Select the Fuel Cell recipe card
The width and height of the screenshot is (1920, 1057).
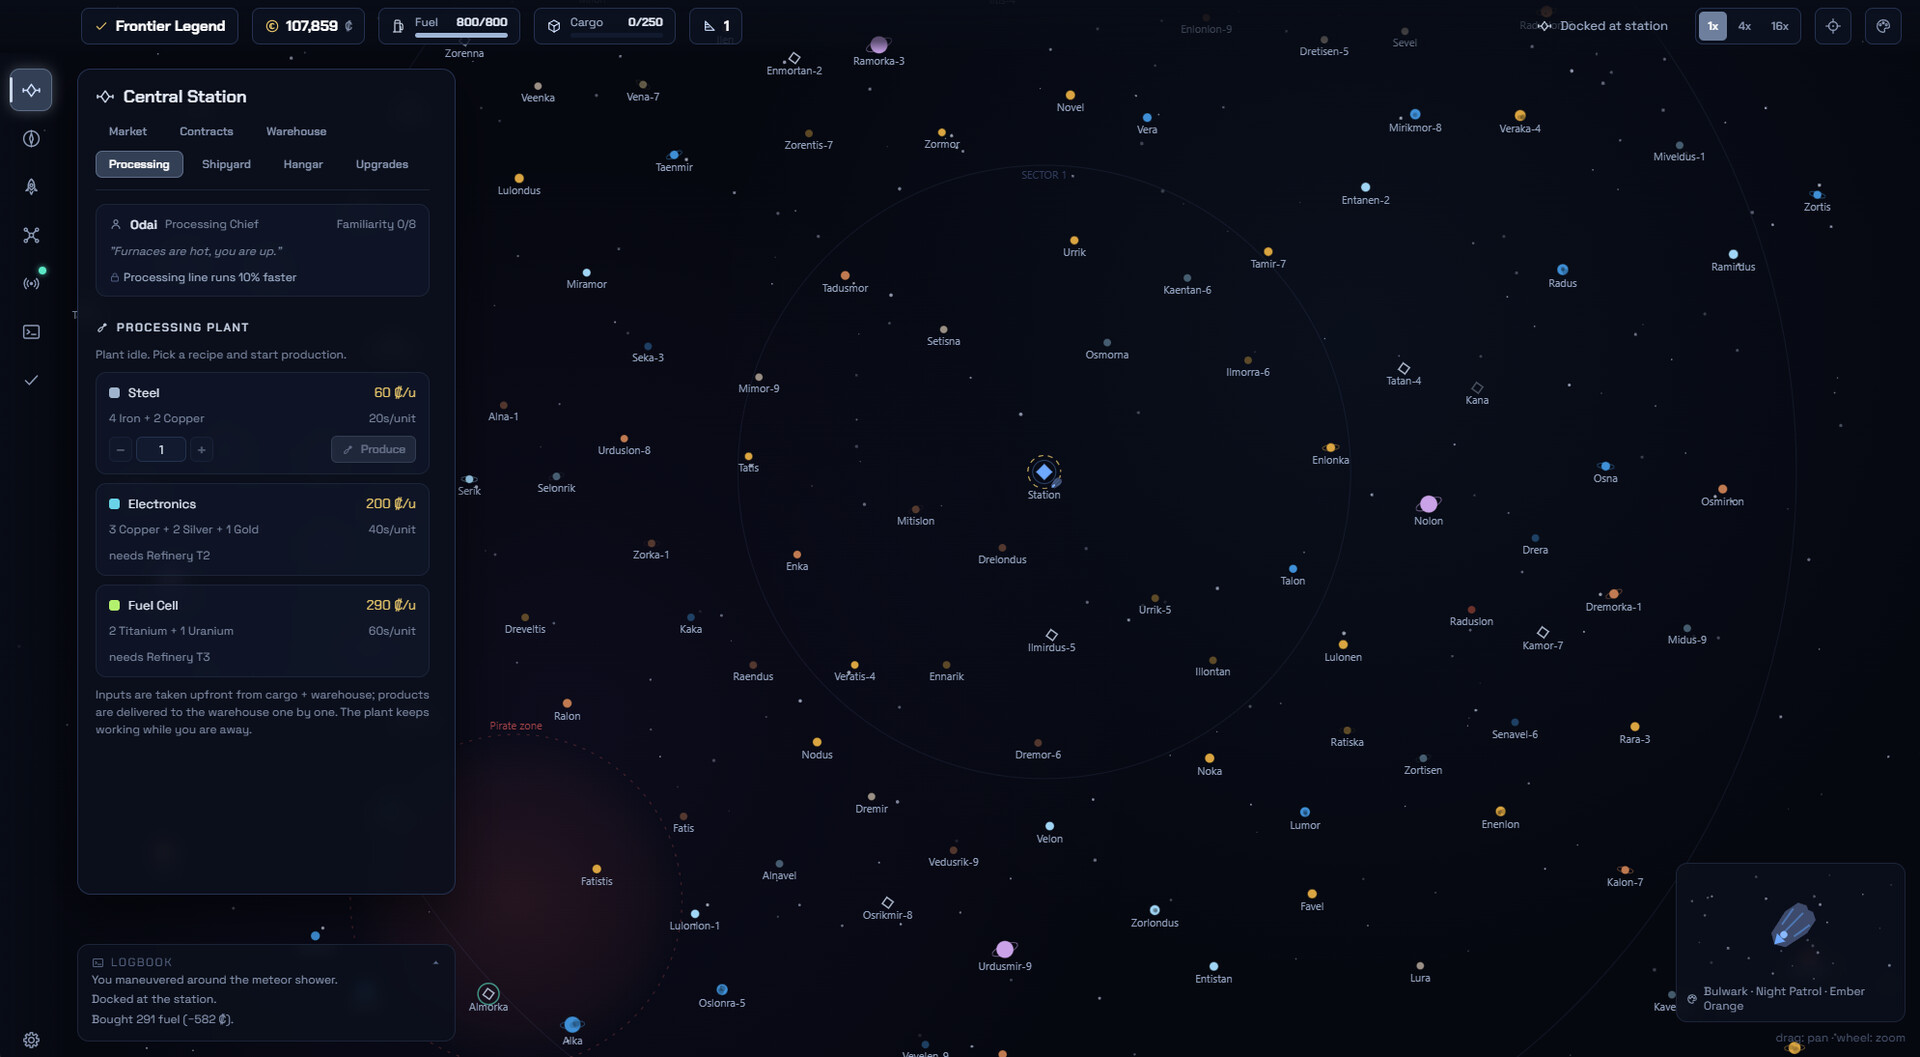262,631
